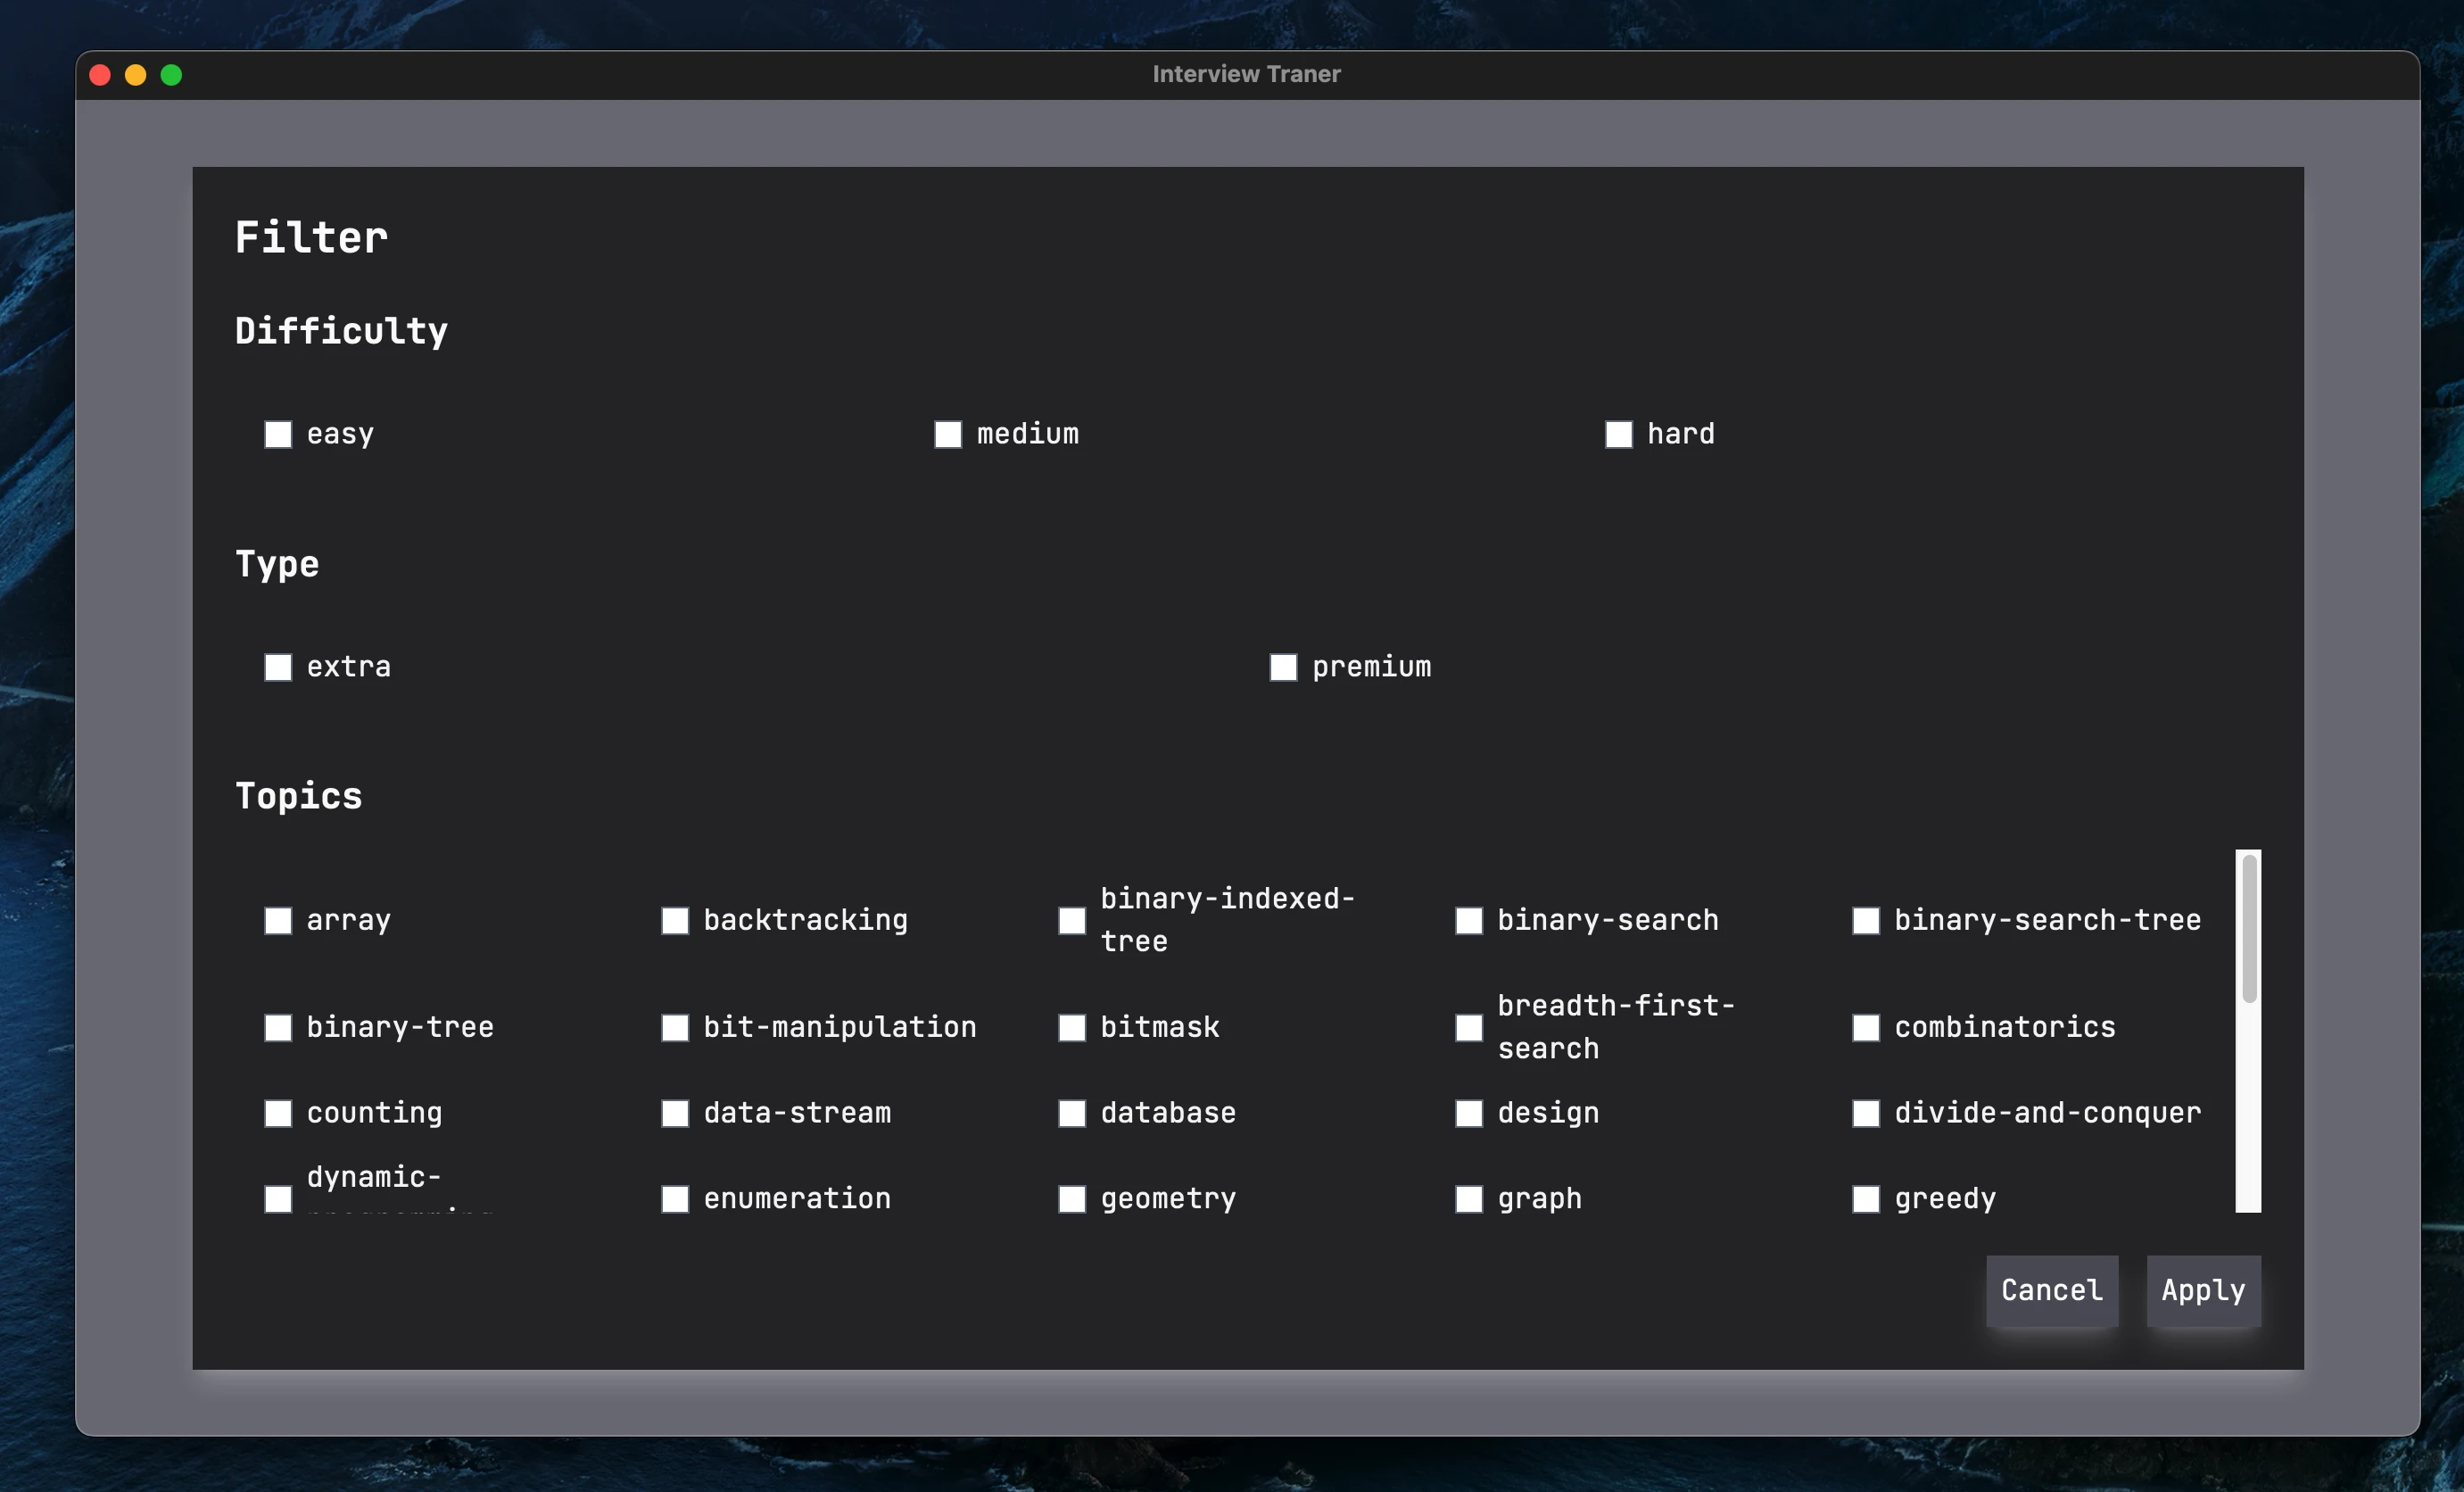Toggle the dynamic-programming filter
This screenshot has width=2464, height=1492.
pyautogui.click(x=278, y=1199)
